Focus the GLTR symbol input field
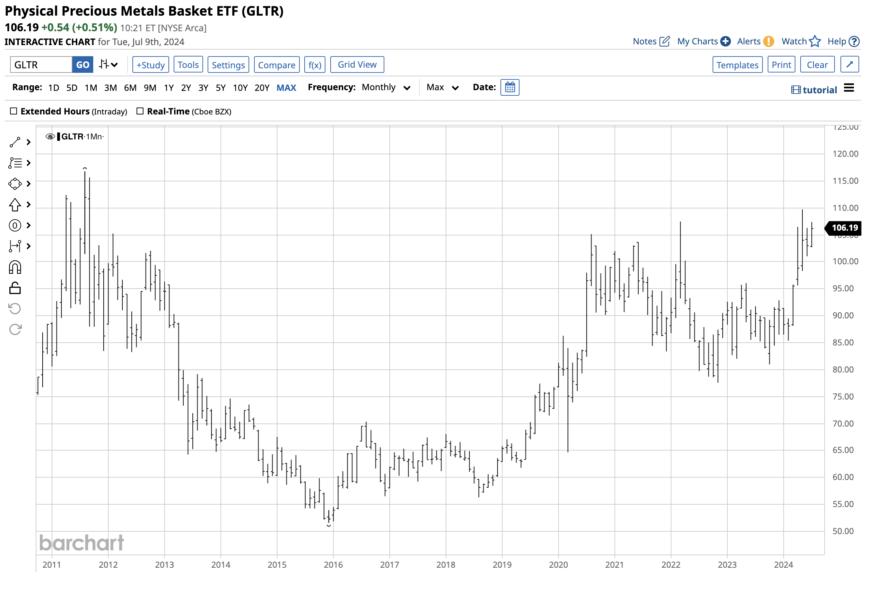Viewport: 881px width, 600px height. pos(41,65)
